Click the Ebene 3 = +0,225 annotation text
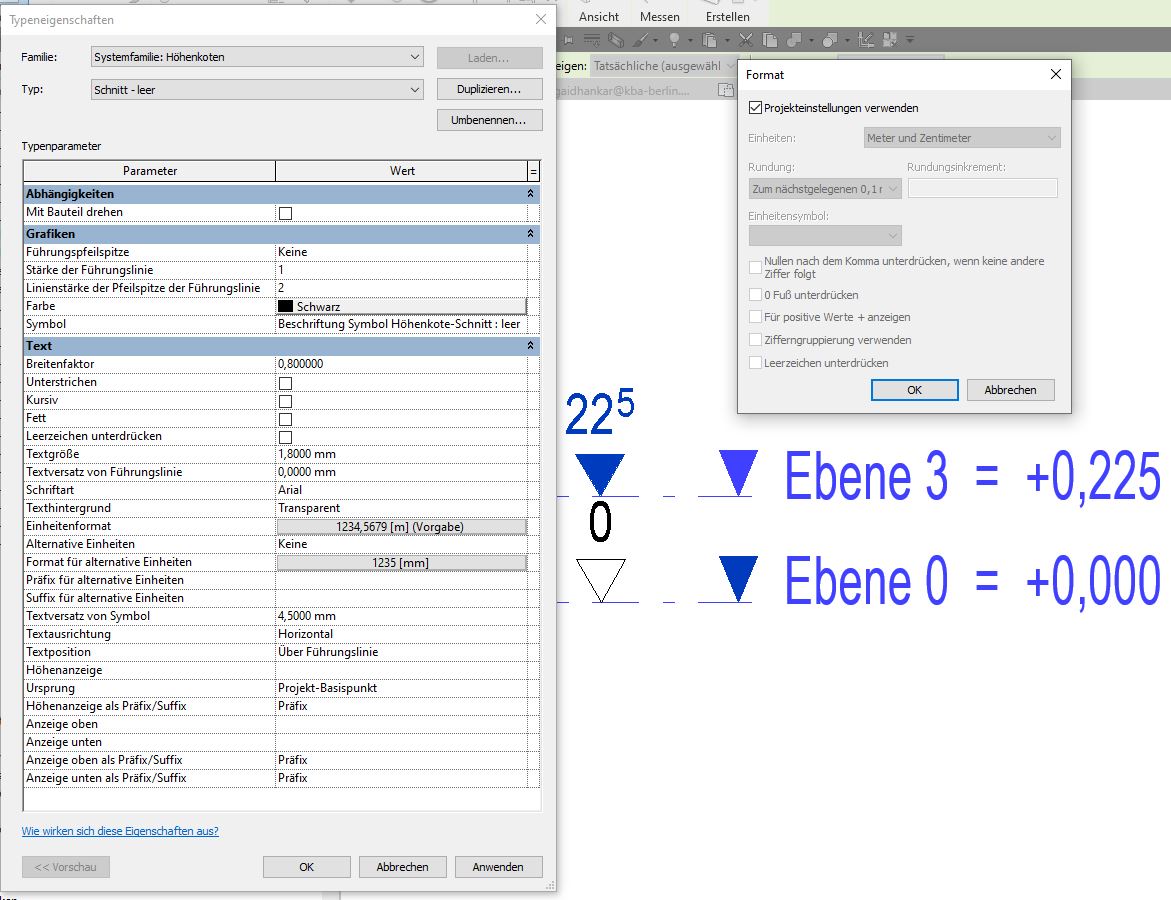Screen dimensions: 1171x900 pos(972,477)
